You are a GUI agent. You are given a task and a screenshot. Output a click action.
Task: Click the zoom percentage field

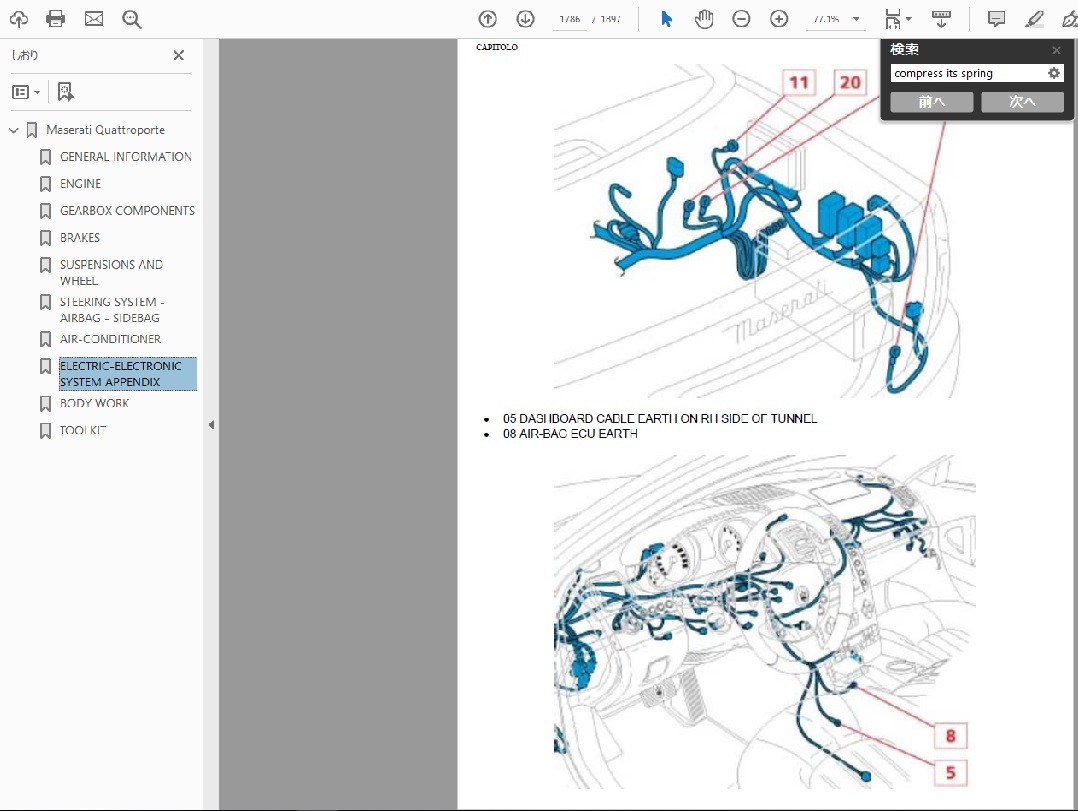[827, 19]
